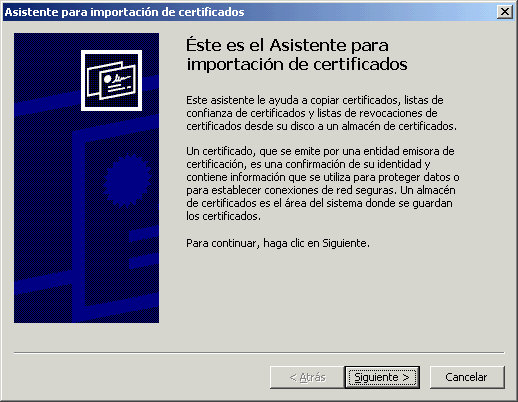Click the round white dot on the certificate icon
Viewport: 518px width, 402px height.
[107, 79]
